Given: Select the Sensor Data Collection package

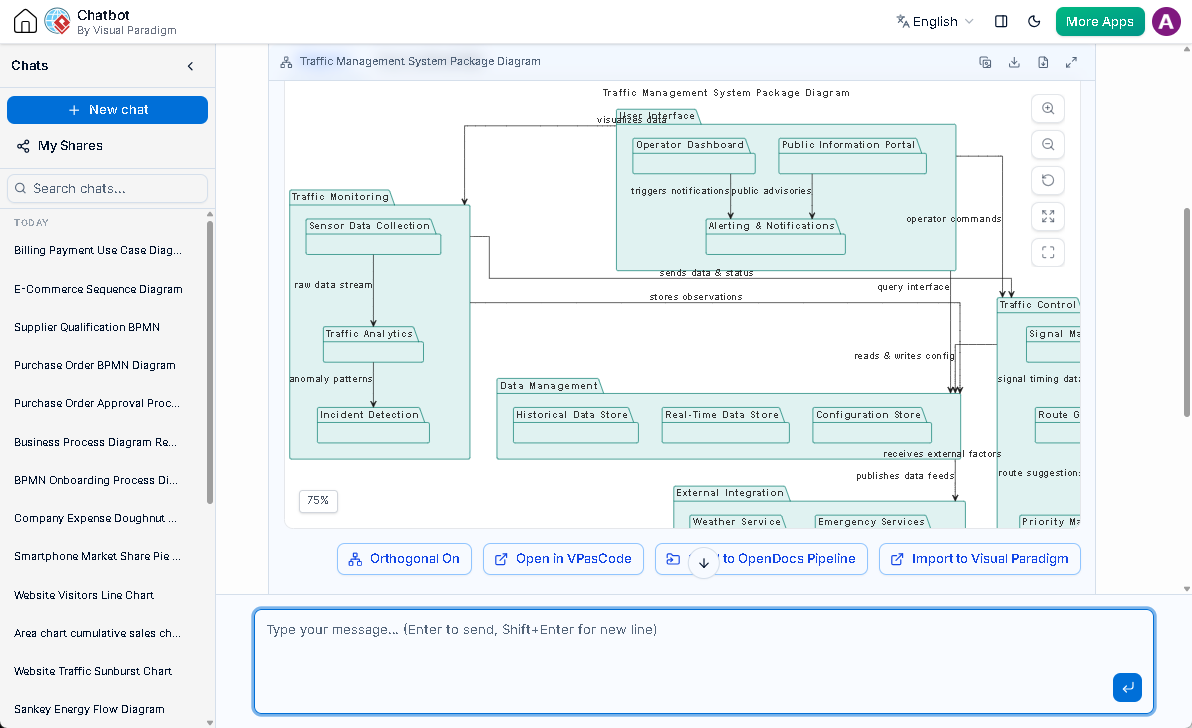Looking at the screenshot, I should pos(373,236).
